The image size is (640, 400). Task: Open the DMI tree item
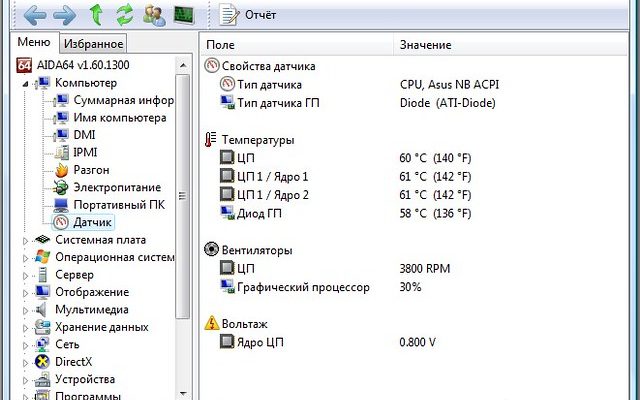[x=84, y=135]
